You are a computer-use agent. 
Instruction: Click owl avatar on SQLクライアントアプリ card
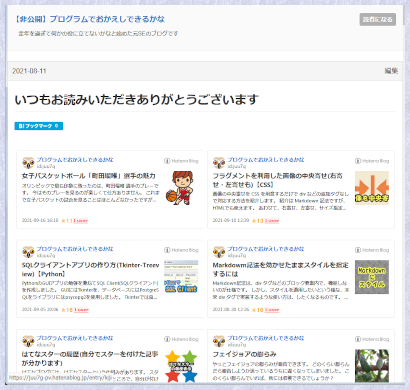pyautogui.click(x=28, y=252)
